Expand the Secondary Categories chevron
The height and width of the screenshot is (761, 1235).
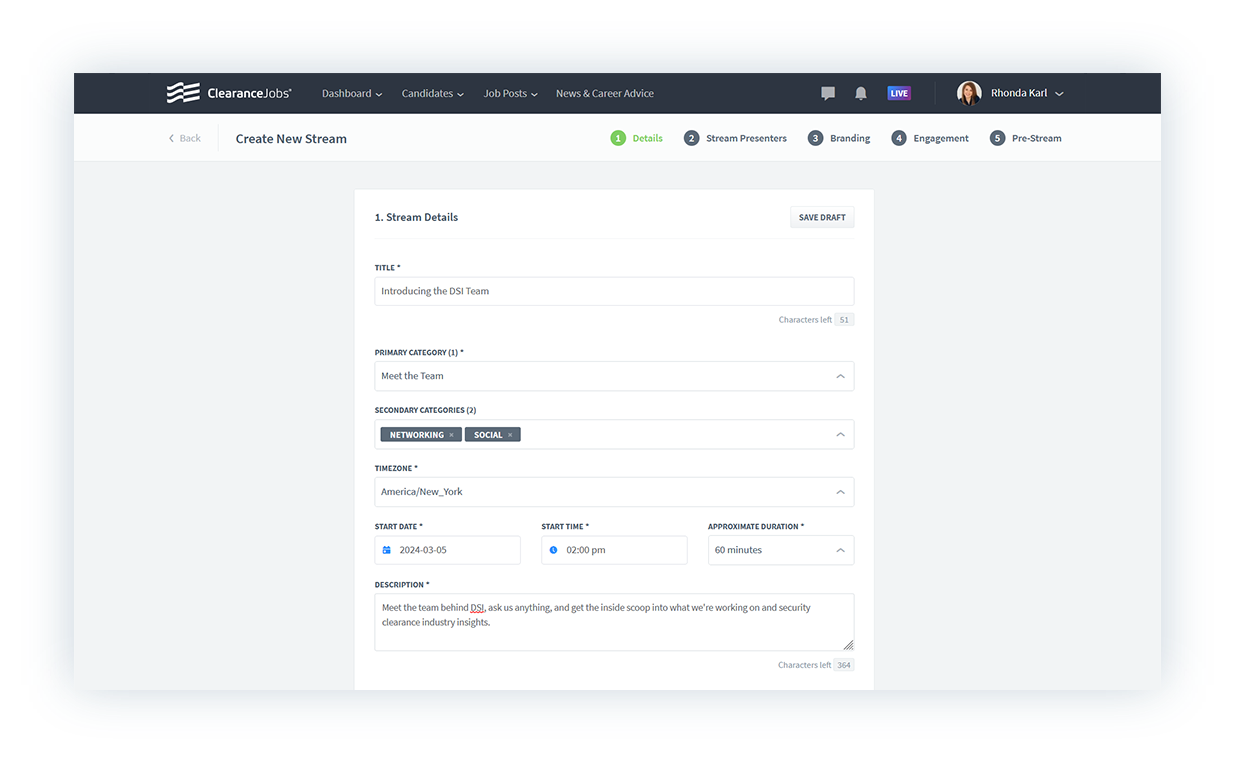click(840, 435)
